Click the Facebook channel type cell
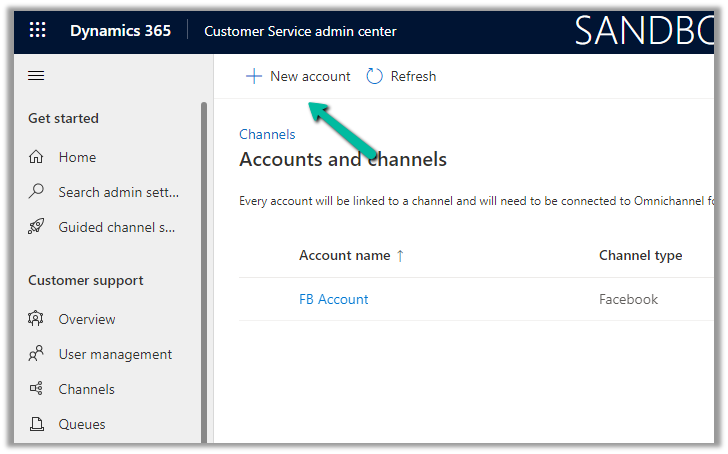Image resolution: width=728 pixels, height=454 pixels. click(x=628, y=299)
